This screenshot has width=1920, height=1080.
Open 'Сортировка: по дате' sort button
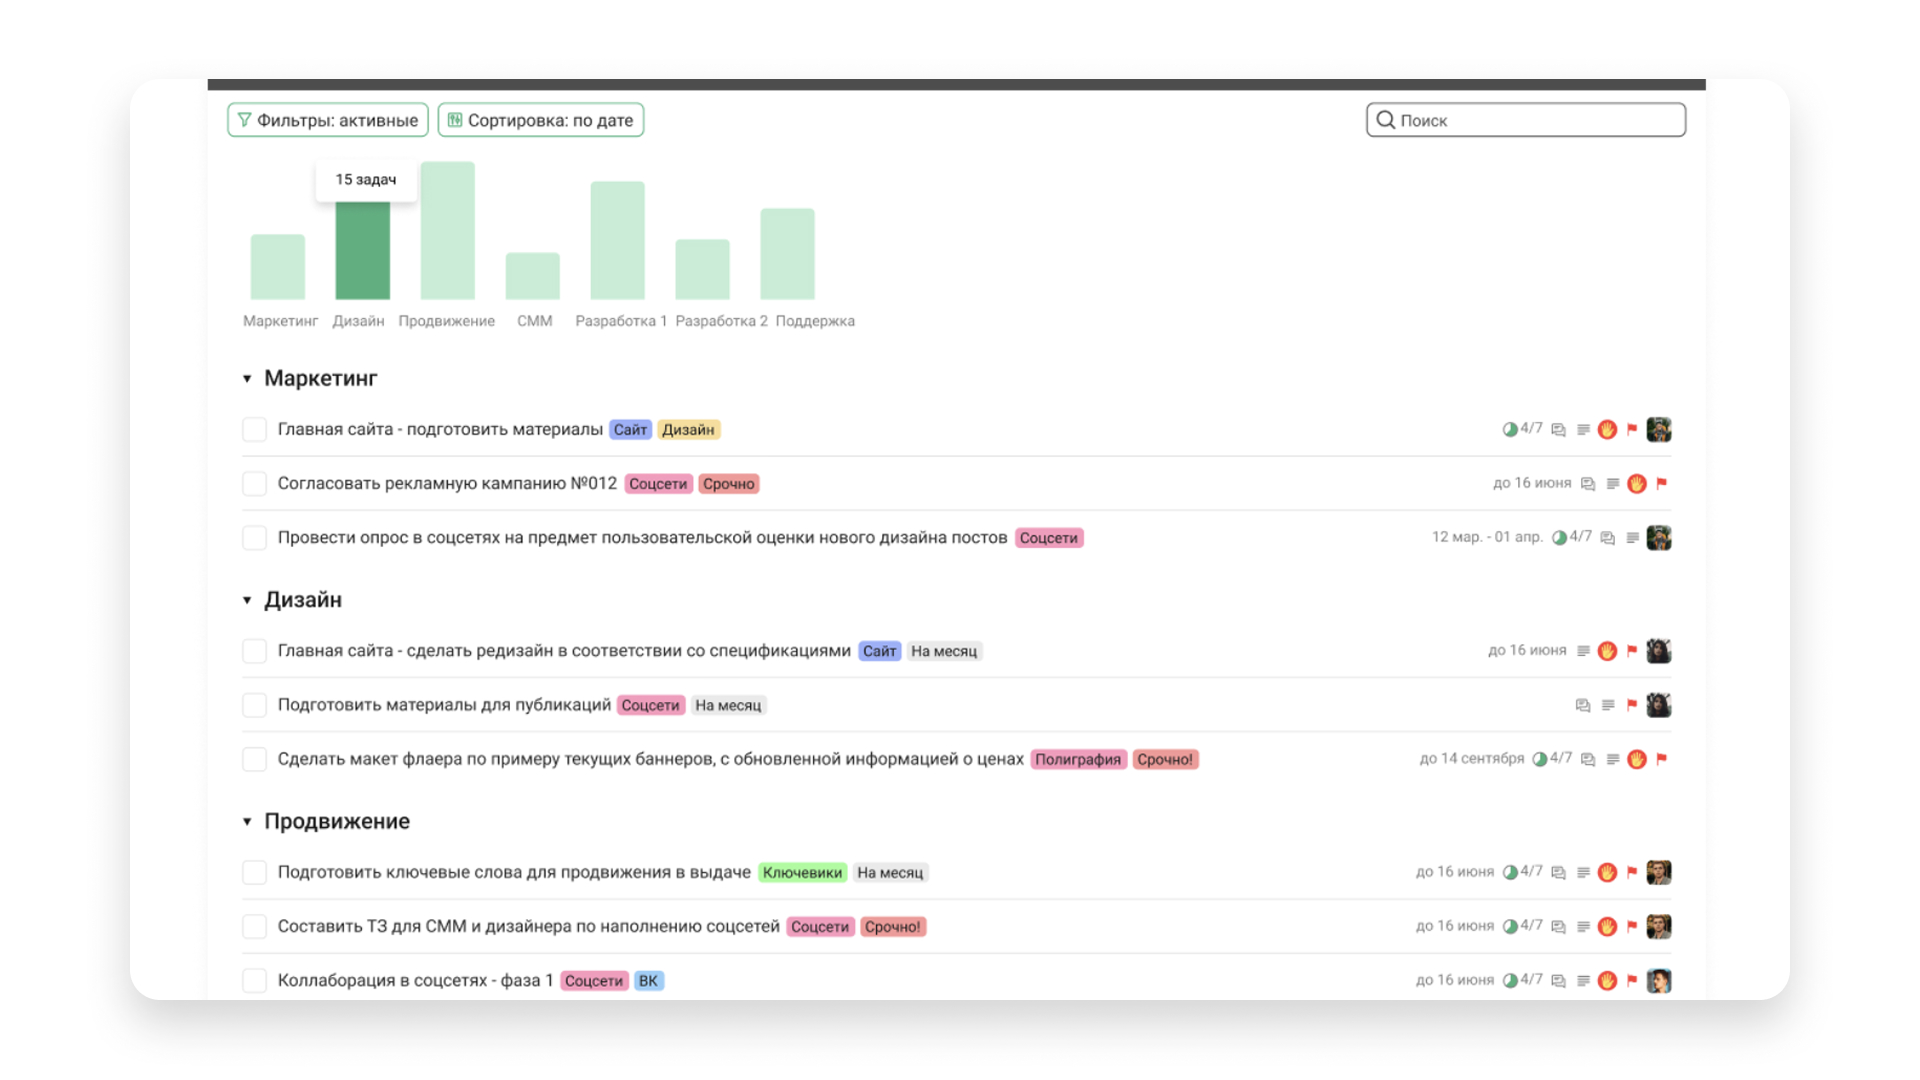point(540,120)
